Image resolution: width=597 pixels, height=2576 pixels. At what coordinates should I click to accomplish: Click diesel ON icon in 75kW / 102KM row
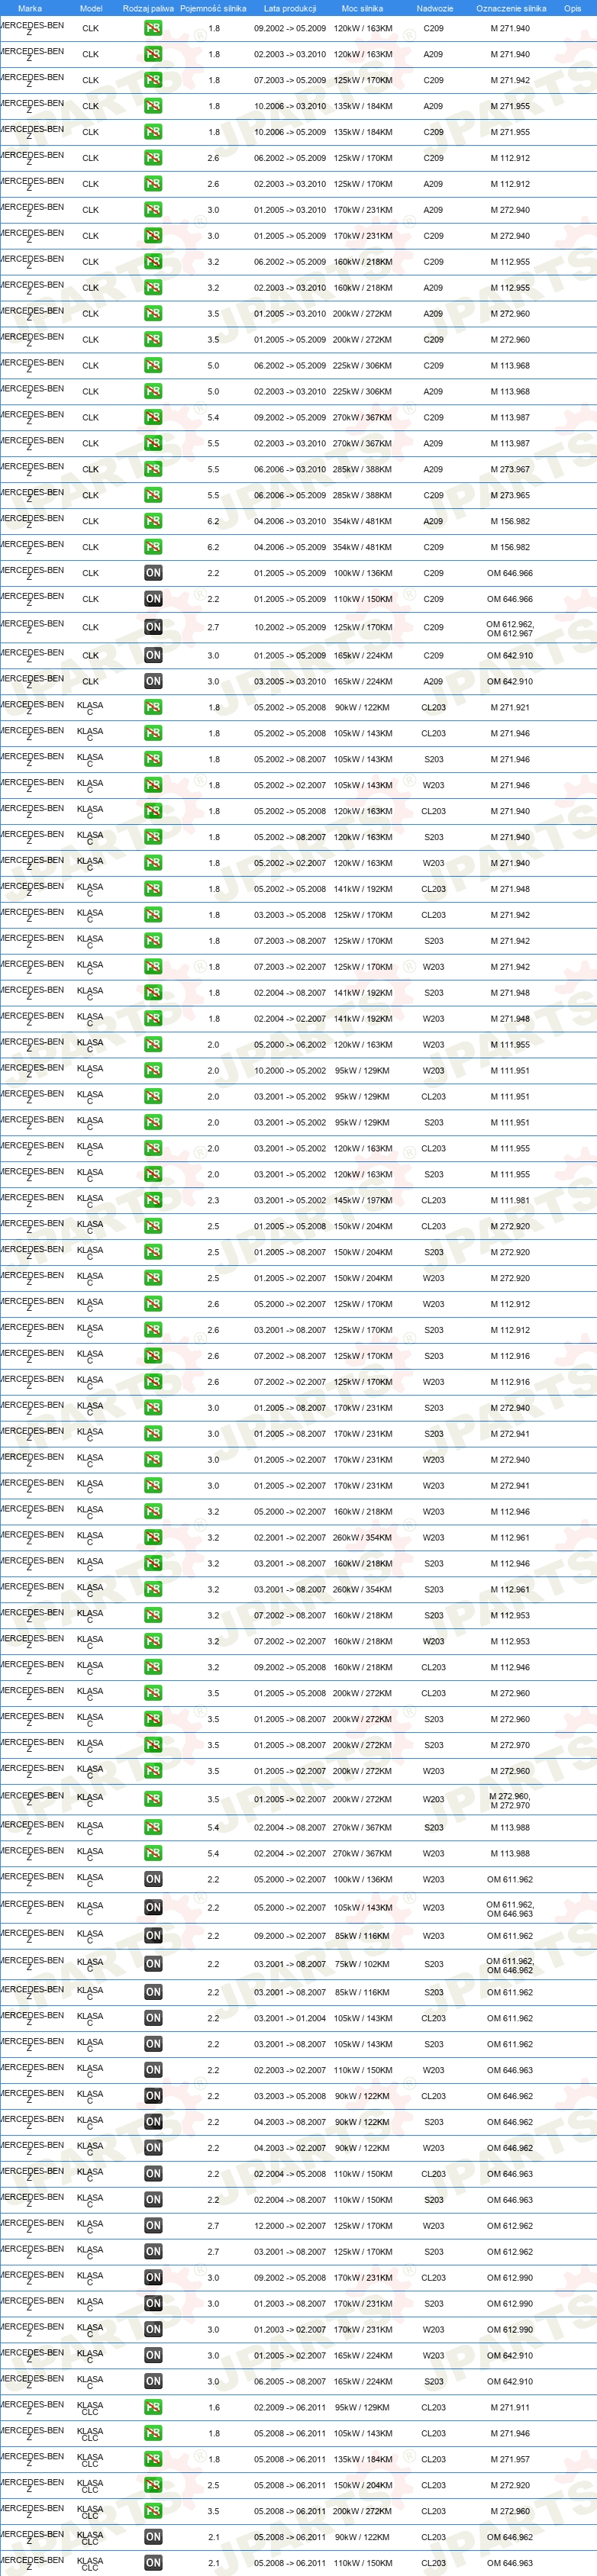pyautogui.click(x=153, y=1964)
